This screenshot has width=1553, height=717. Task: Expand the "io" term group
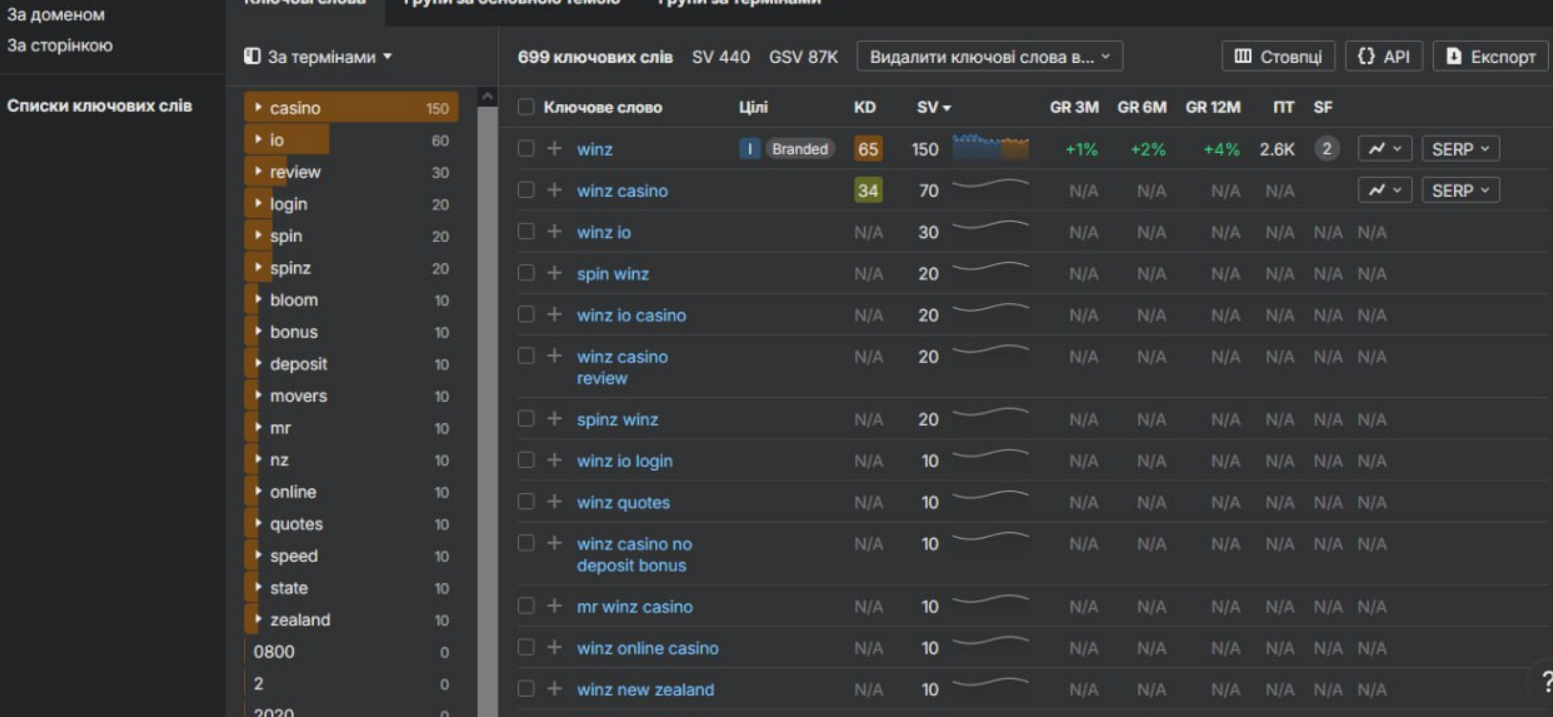(x=259, y=140)
